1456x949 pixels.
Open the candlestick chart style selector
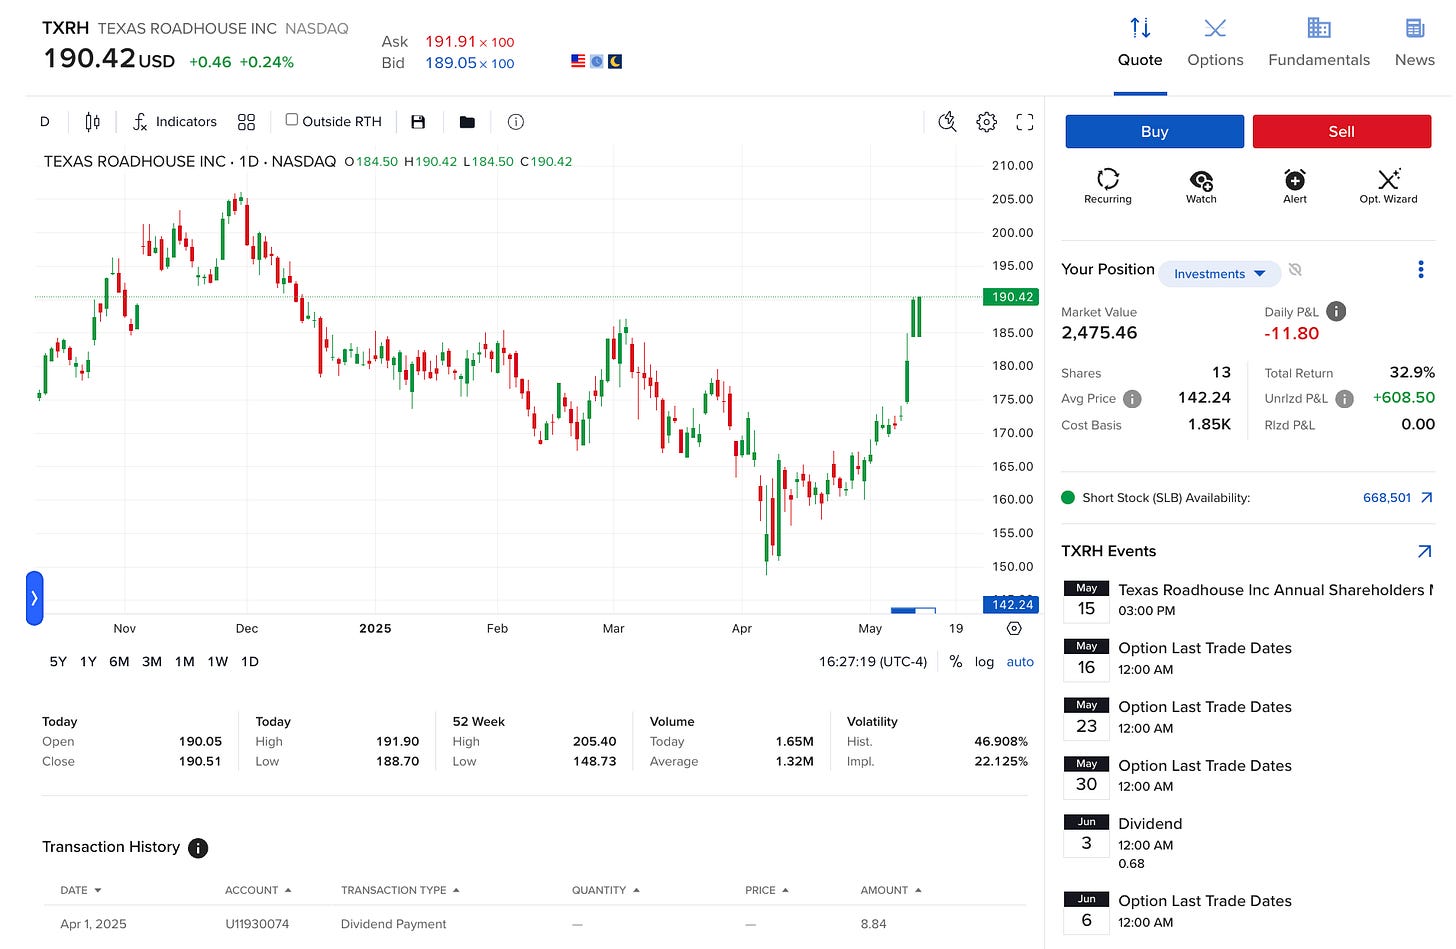[x=92, y=122]
